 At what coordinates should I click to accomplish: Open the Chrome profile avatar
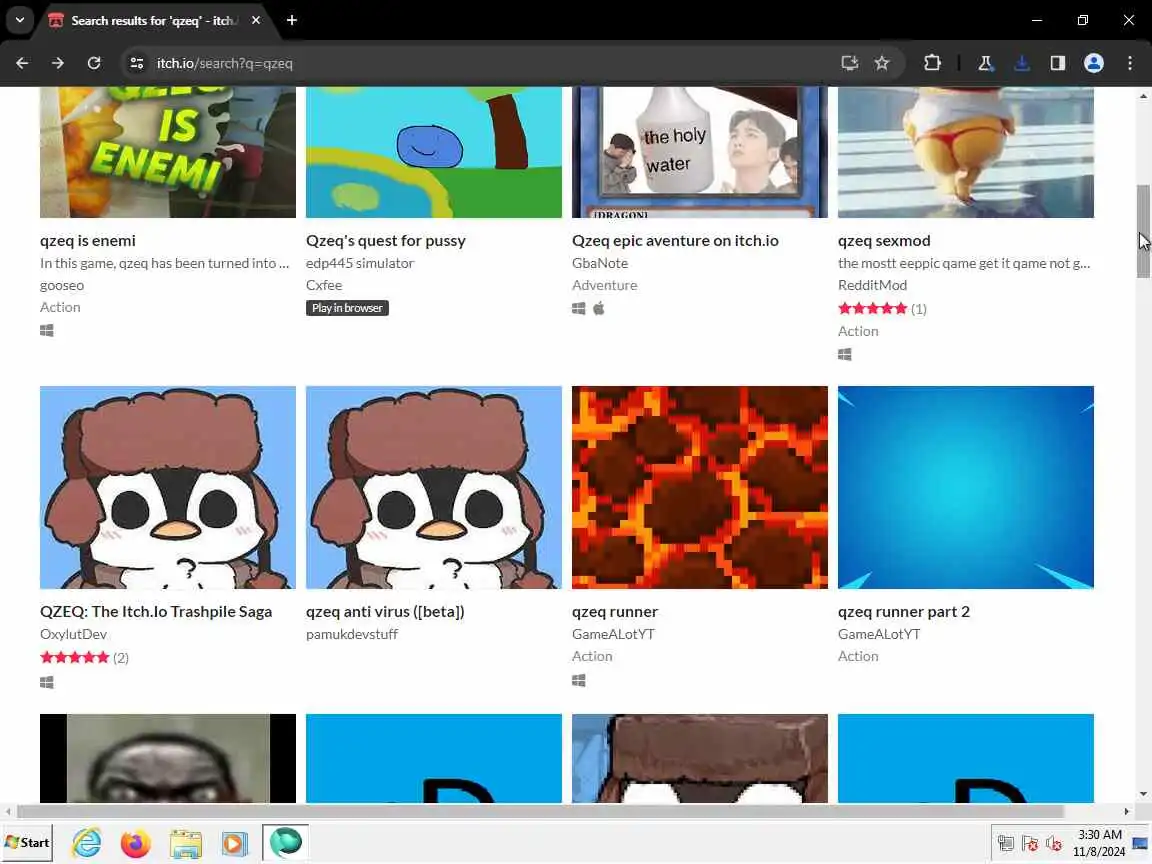1093,63
